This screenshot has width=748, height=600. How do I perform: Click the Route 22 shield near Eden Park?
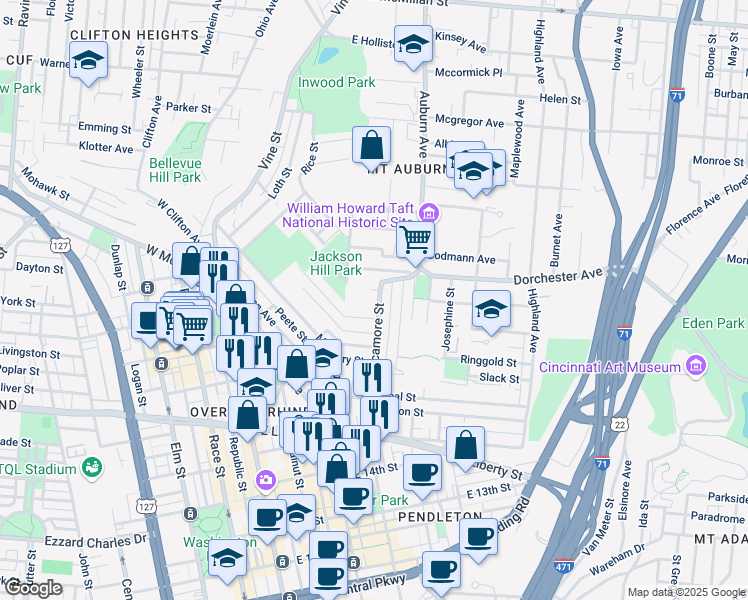point(620,424)
